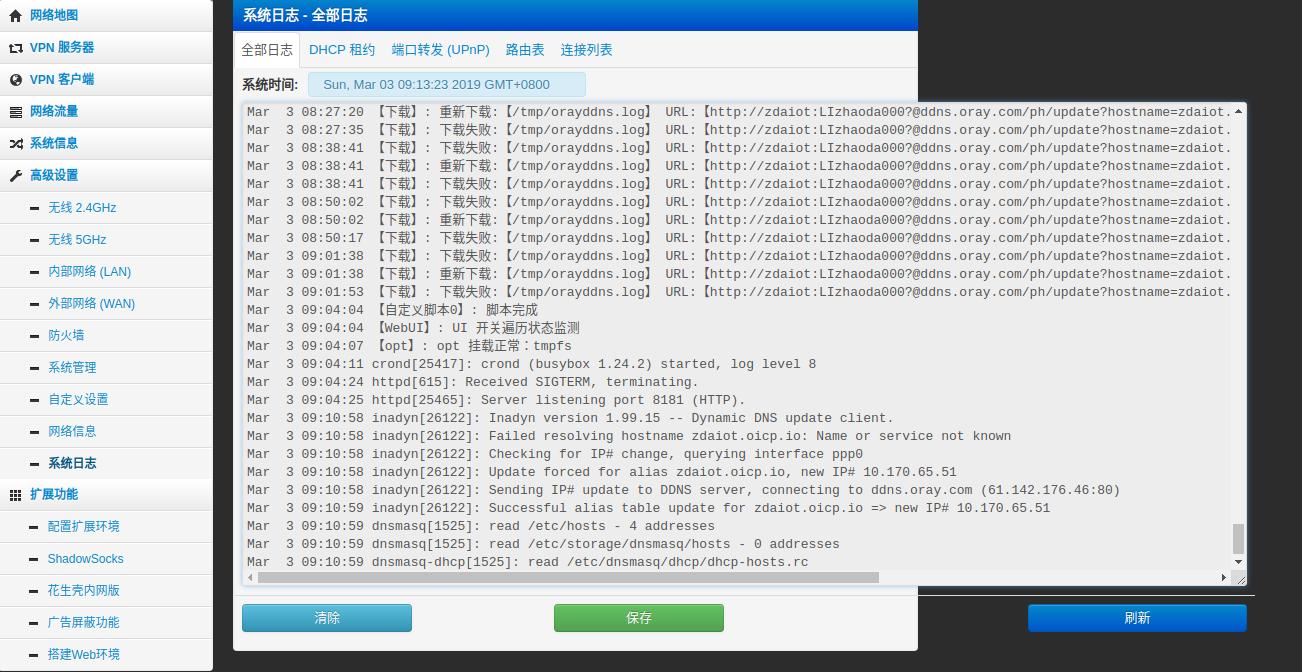Click the grid icon beside 扩展功能
Image resolution: width=1302 pixels, height=672 pixels.
click(x=15, y=495)
